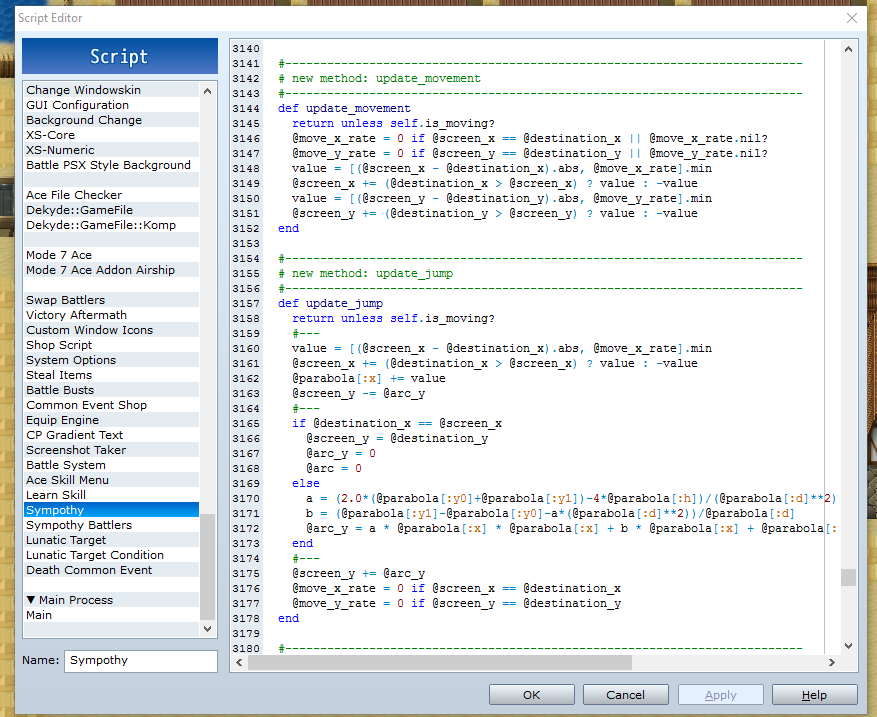Open Help for the script editor
The image size is (877, 717).
pyautogui.click(x=814, y=695)
